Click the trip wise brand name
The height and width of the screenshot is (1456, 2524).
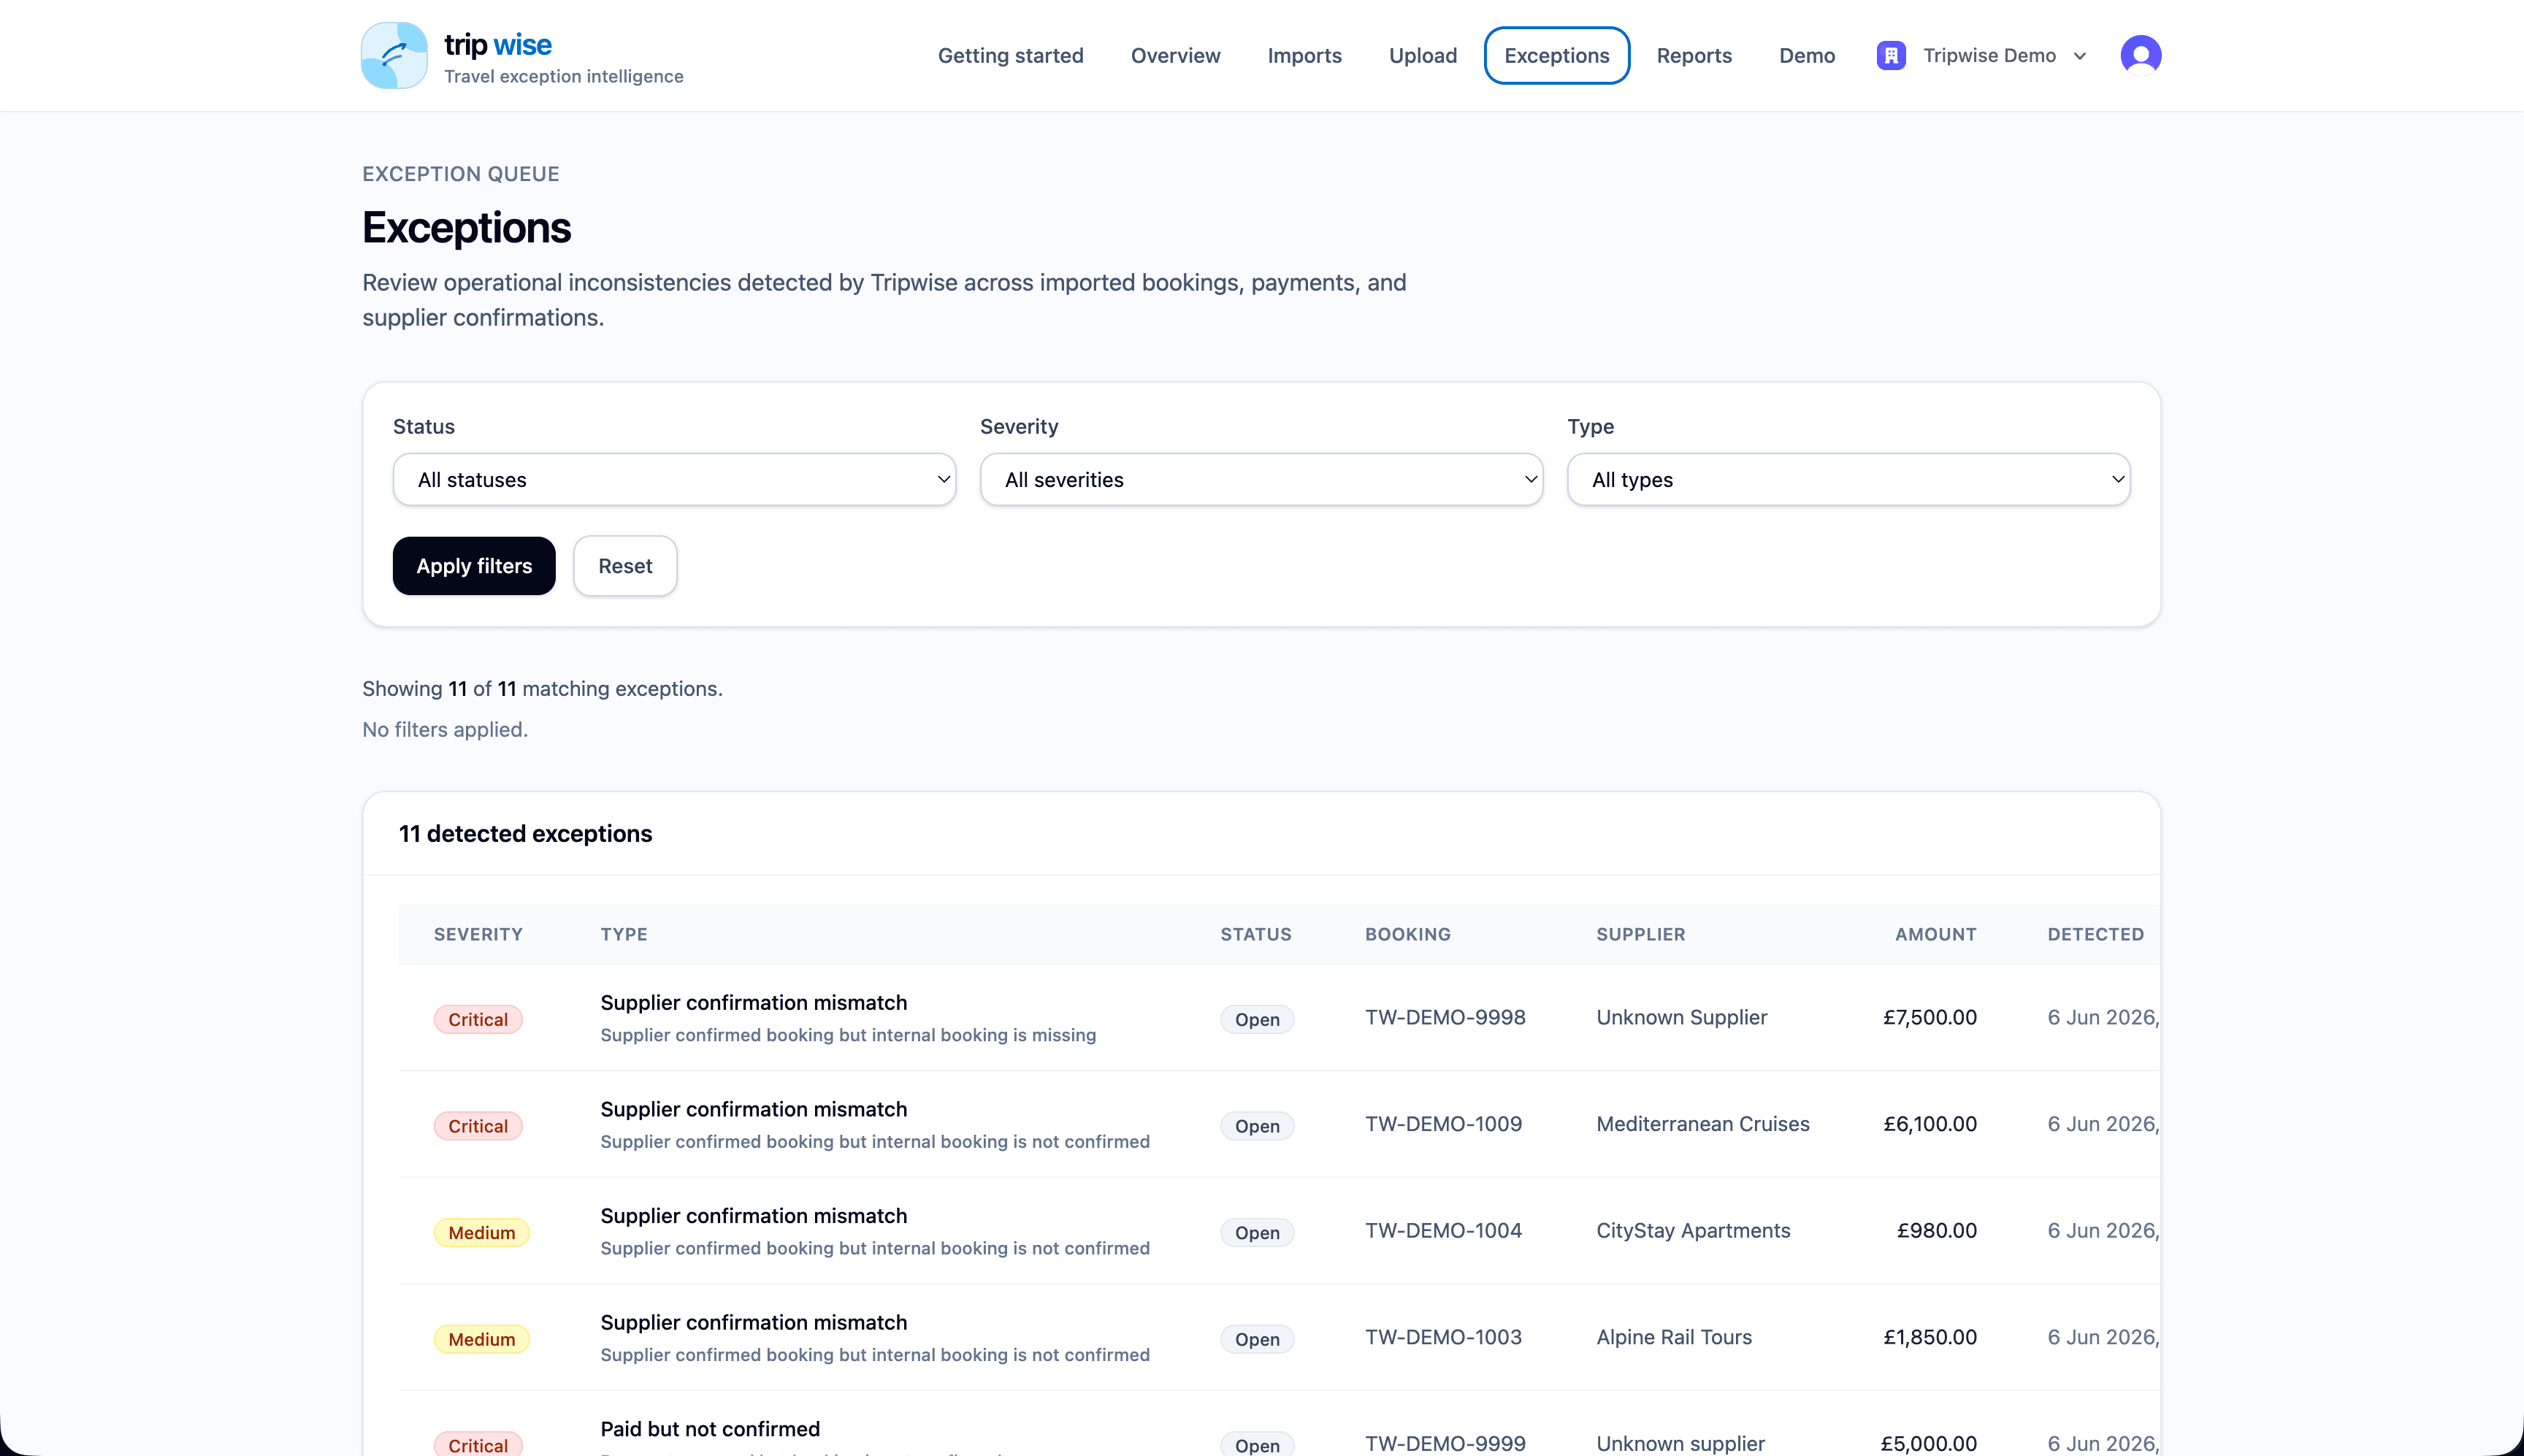point(497,44)
